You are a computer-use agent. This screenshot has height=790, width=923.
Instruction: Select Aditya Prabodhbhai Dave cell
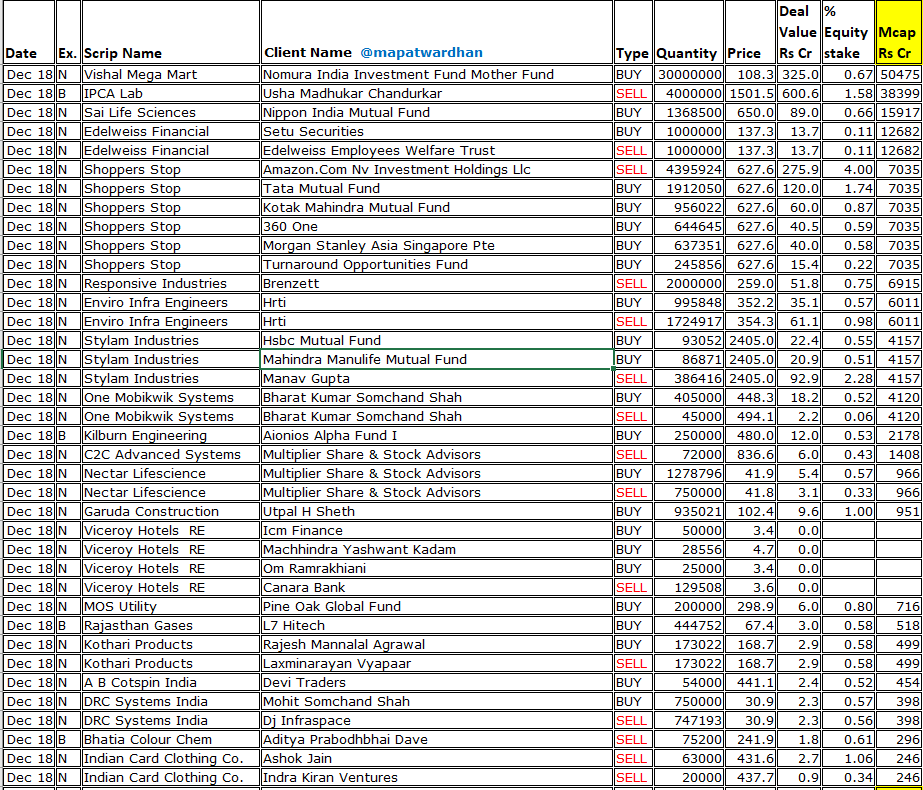437,740
